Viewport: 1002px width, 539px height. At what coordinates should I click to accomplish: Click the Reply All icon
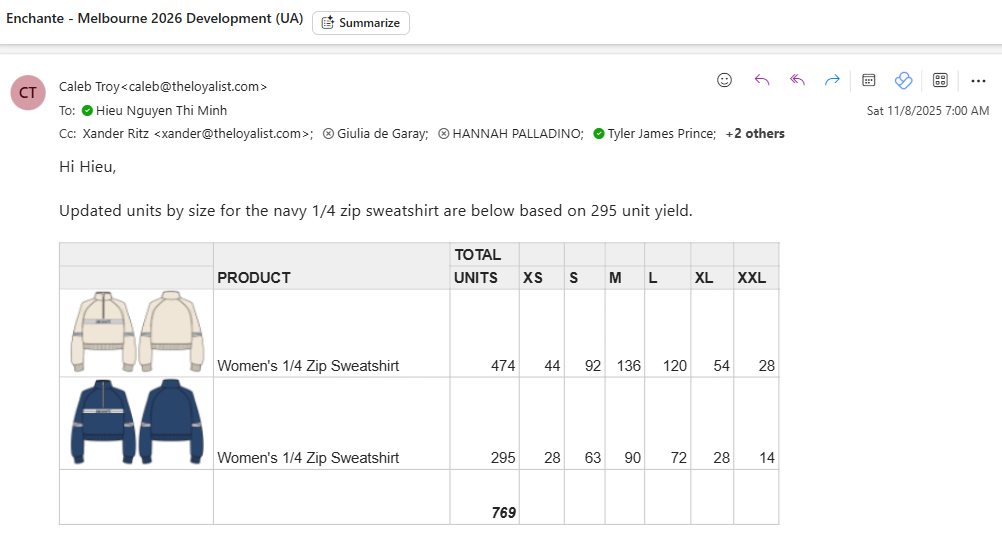click(x=797, y=80)
